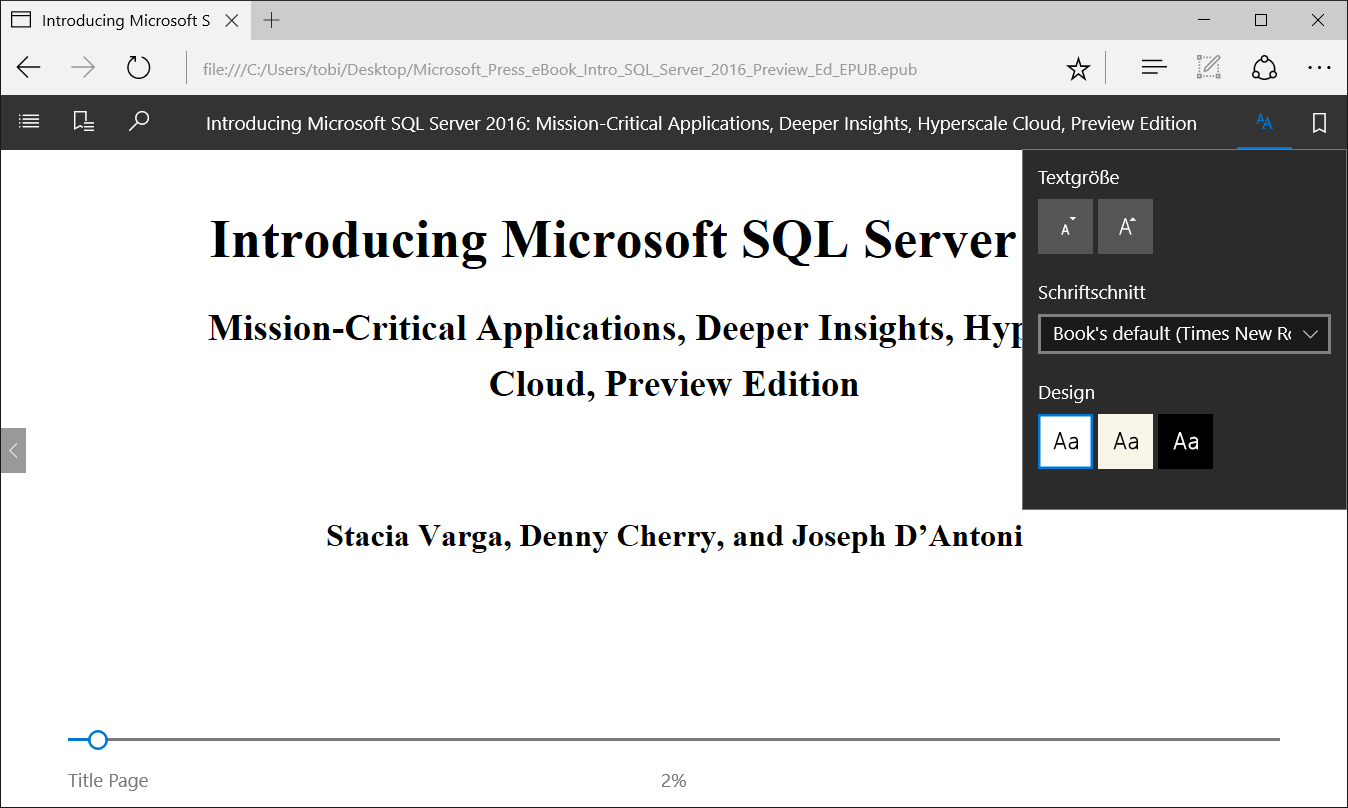Click the '2%' progress indicator
Image resolution: width=1348 pixels, height=808 pixels.
tap(674, 781)
